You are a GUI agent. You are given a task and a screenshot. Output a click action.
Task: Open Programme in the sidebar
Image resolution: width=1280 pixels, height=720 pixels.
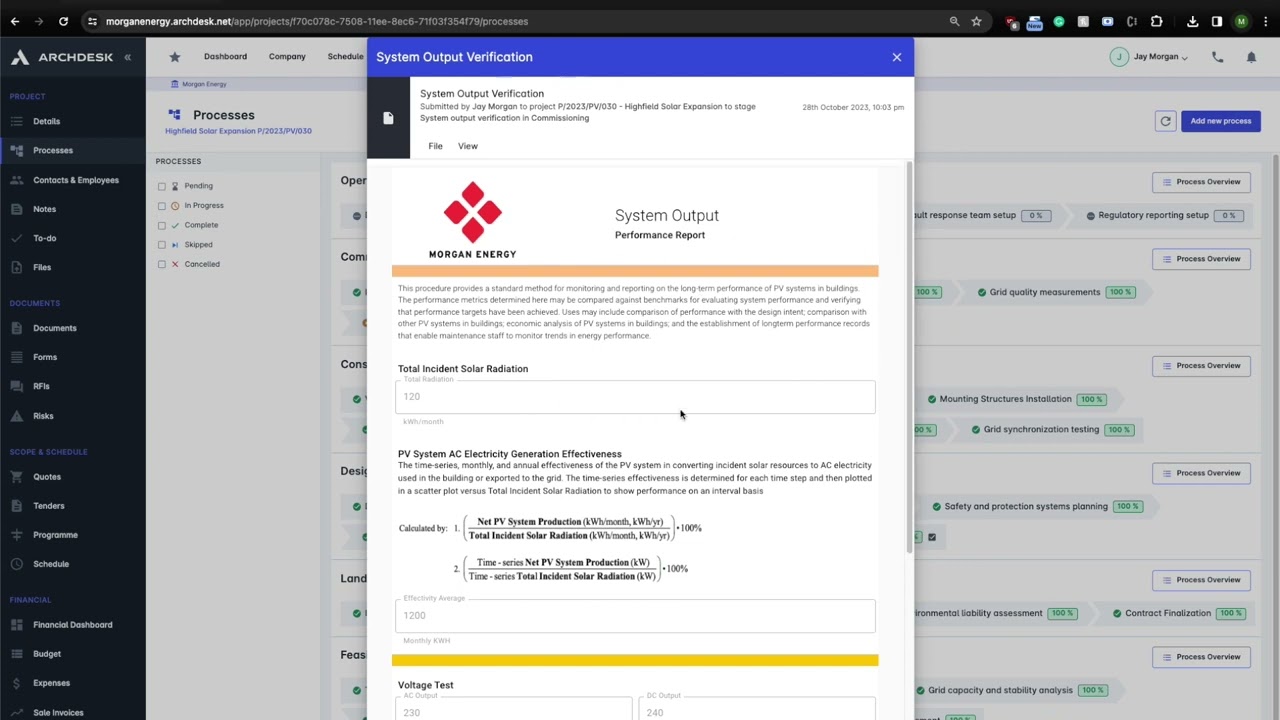[55, 535]
